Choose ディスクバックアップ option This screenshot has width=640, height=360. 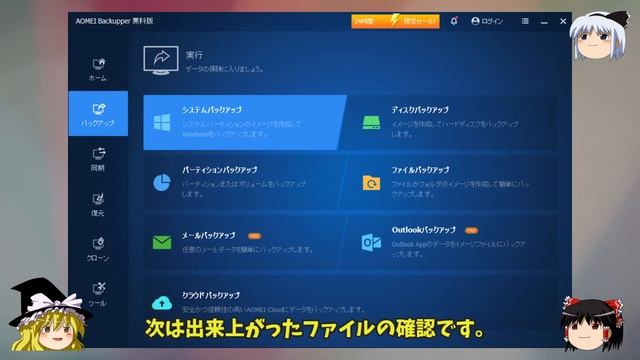point(448,122)
